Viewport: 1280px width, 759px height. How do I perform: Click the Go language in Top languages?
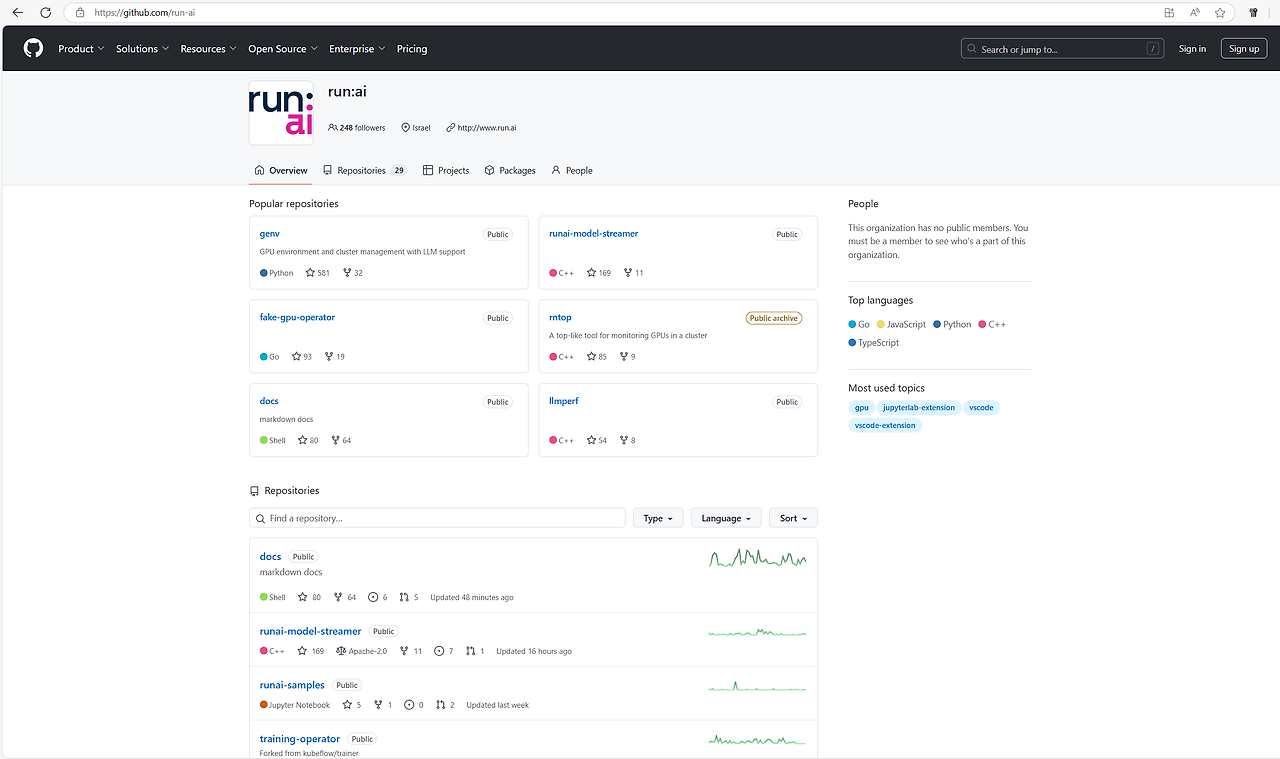pos(859,325)
